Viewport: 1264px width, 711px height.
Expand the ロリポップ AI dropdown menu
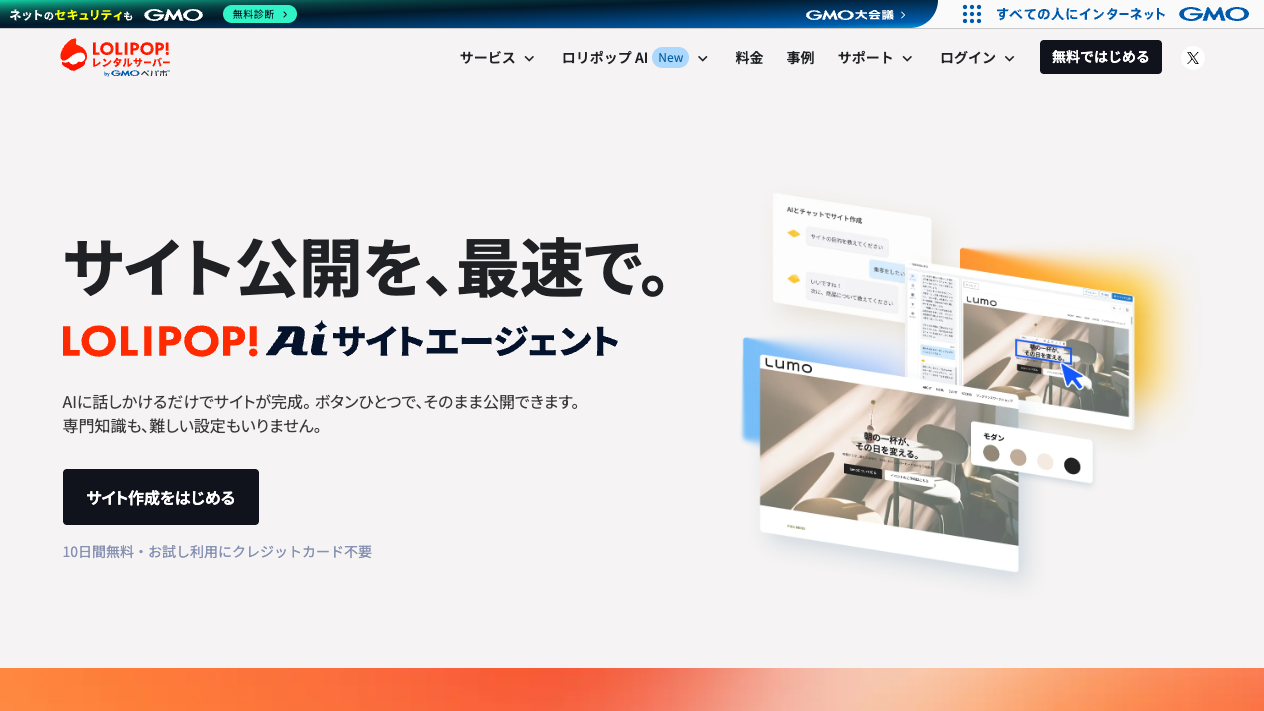tap(635, 58)
